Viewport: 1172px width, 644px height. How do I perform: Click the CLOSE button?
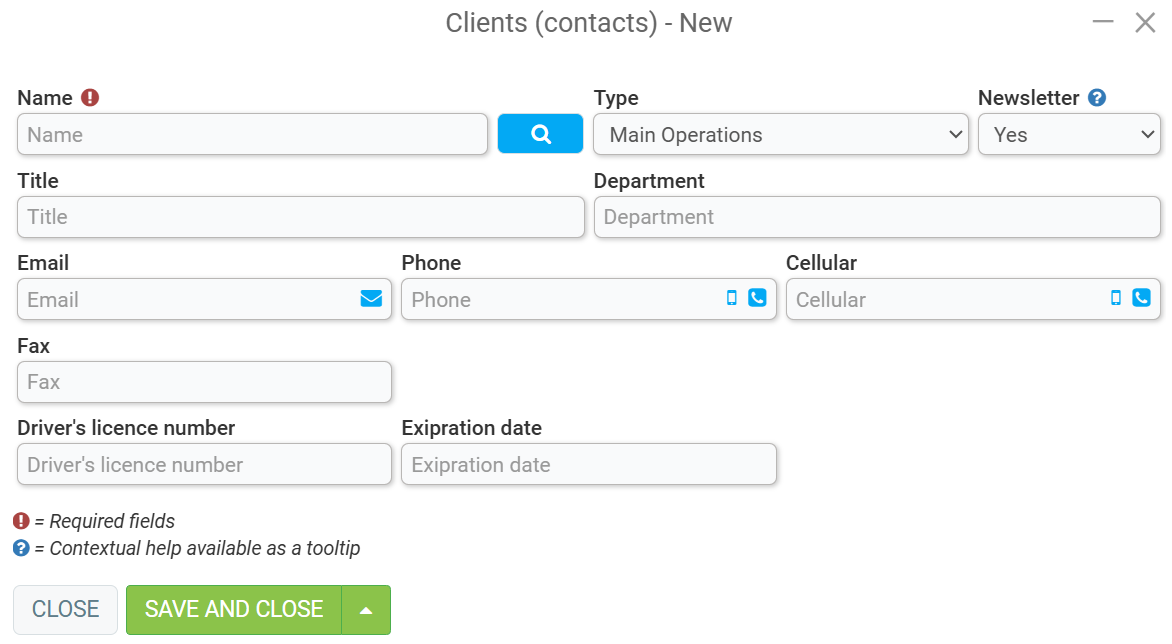click(x=66, y=610)
